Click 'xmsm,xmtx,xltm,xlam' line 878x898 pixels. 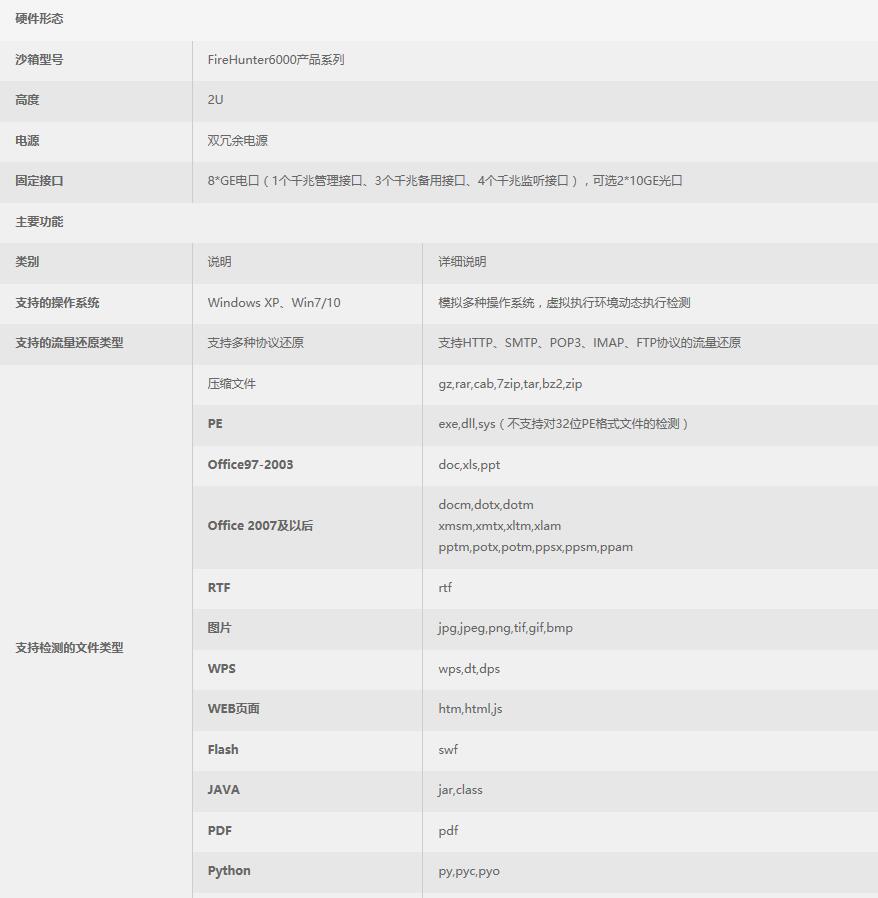pyautogui.click(x=499, y=526)
